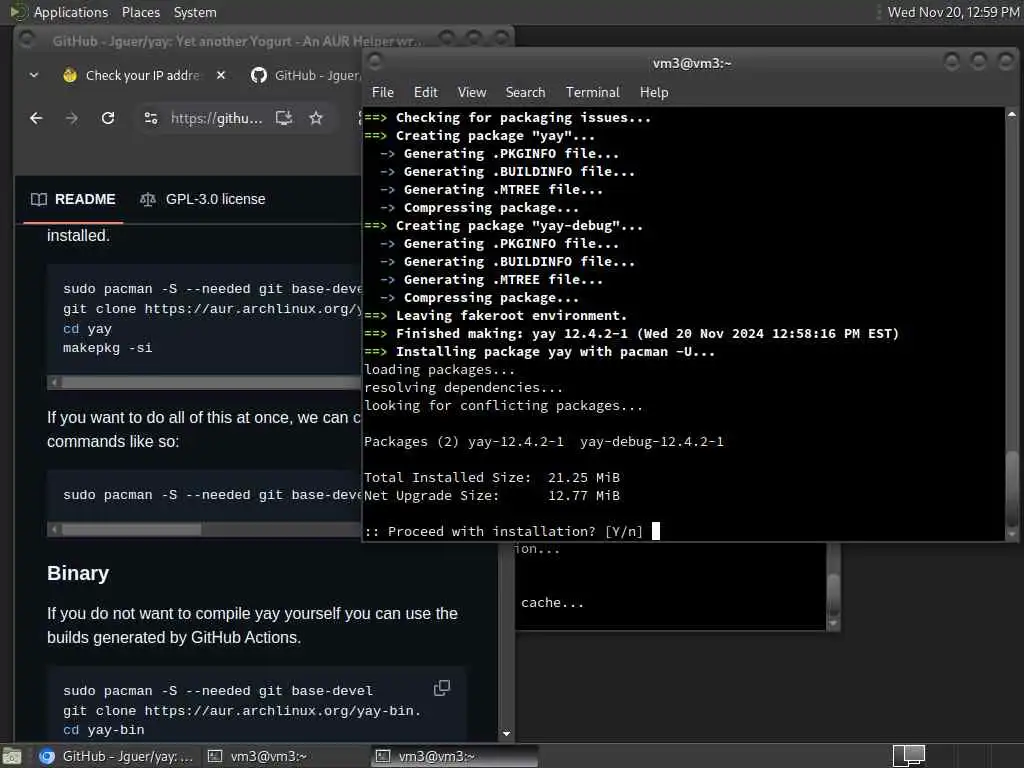Click the terminal scrollbar thumb
This screenshot has width=1024, height=768.
[x=1012, y=487]
